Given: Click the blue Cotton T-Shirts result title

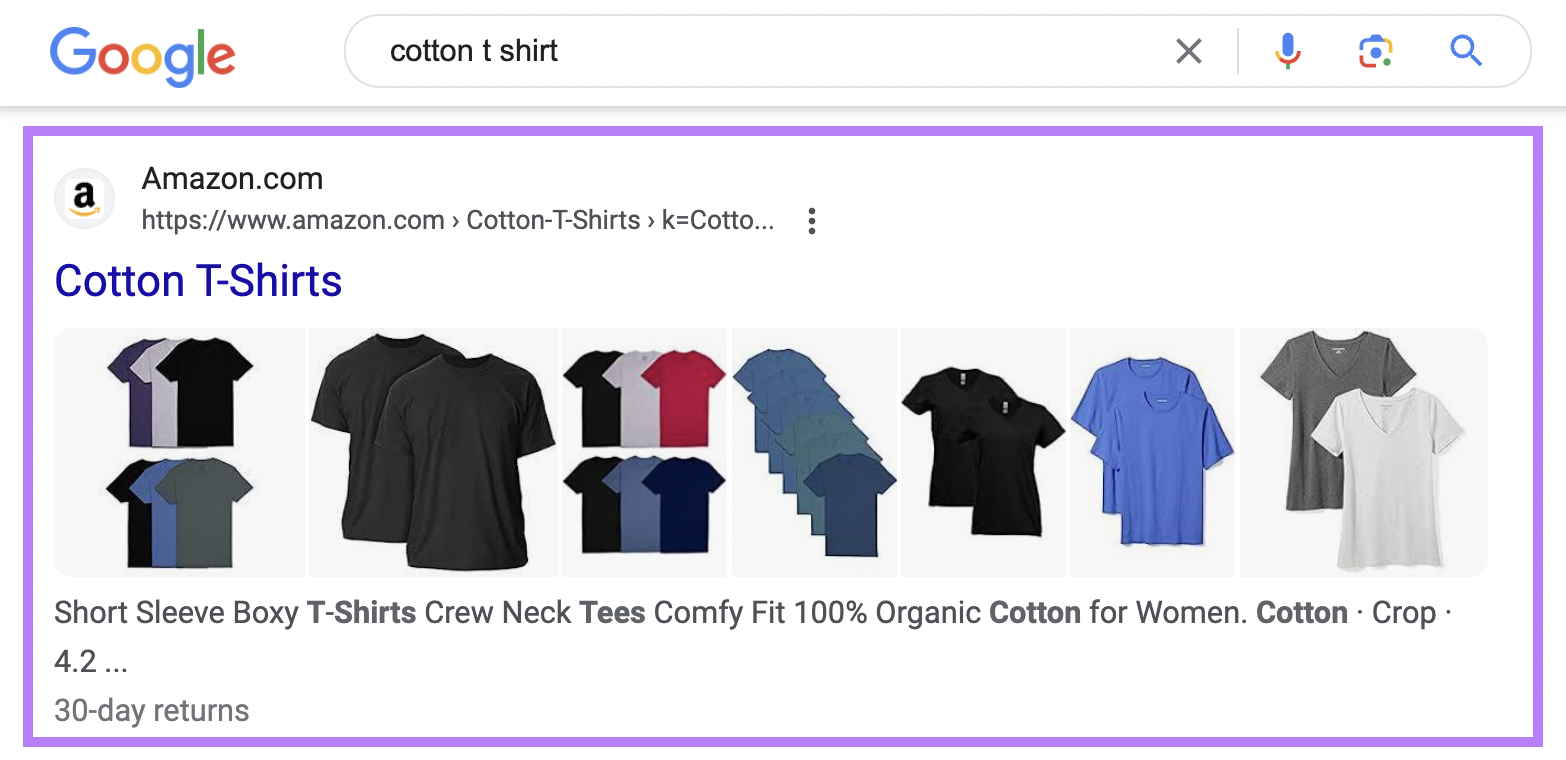Looking at the screenshot, I should click(x=198, y=281).
